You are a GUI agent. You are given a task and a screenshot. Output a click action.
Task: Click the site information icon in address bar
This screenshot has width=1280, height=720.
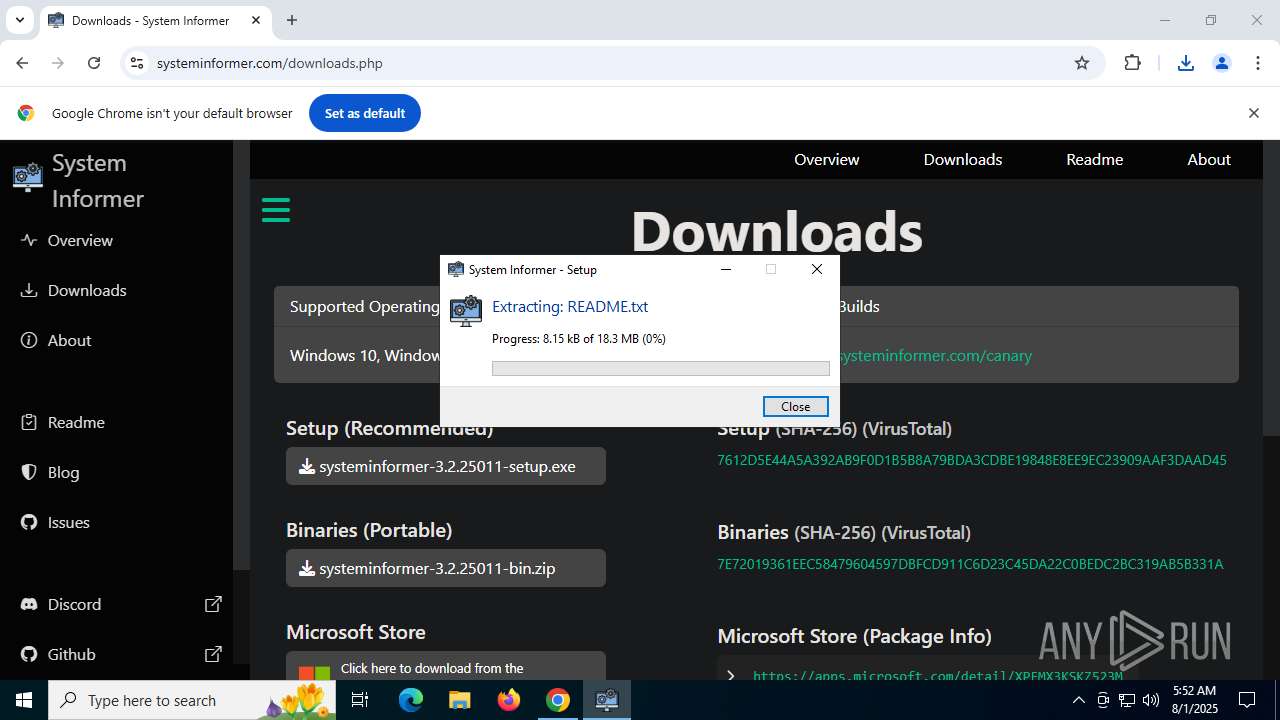[137, 63]
